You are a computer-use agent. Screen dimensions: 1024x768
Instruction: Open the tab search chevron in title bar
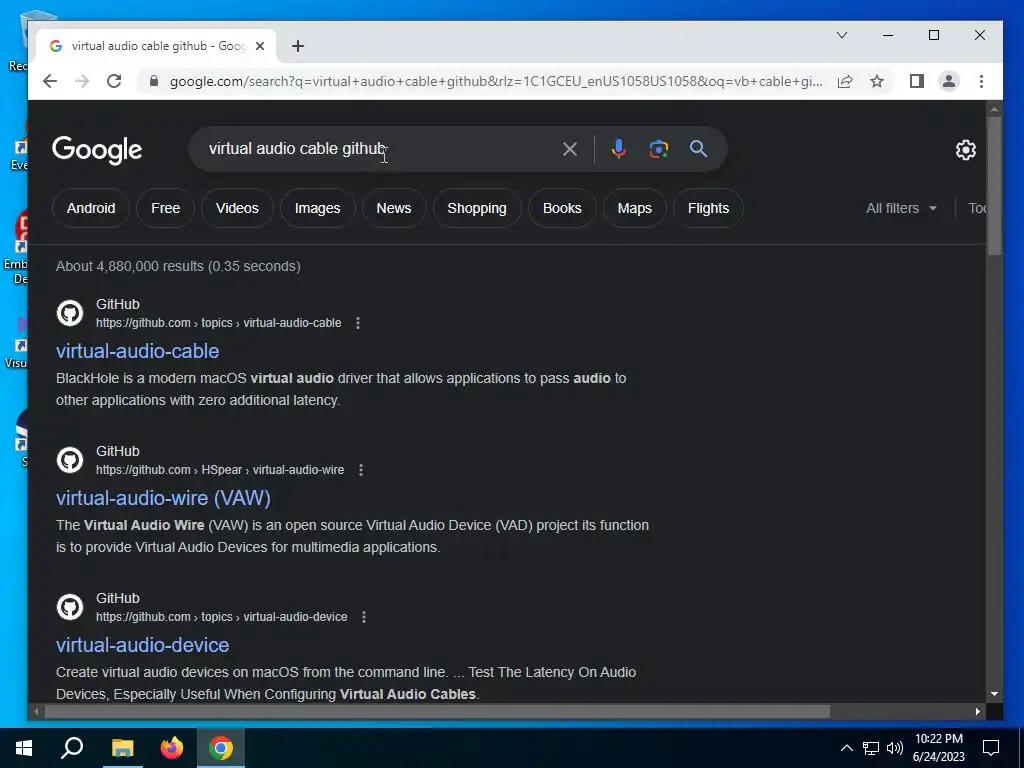pyautogui.click(x=842, y=35)
